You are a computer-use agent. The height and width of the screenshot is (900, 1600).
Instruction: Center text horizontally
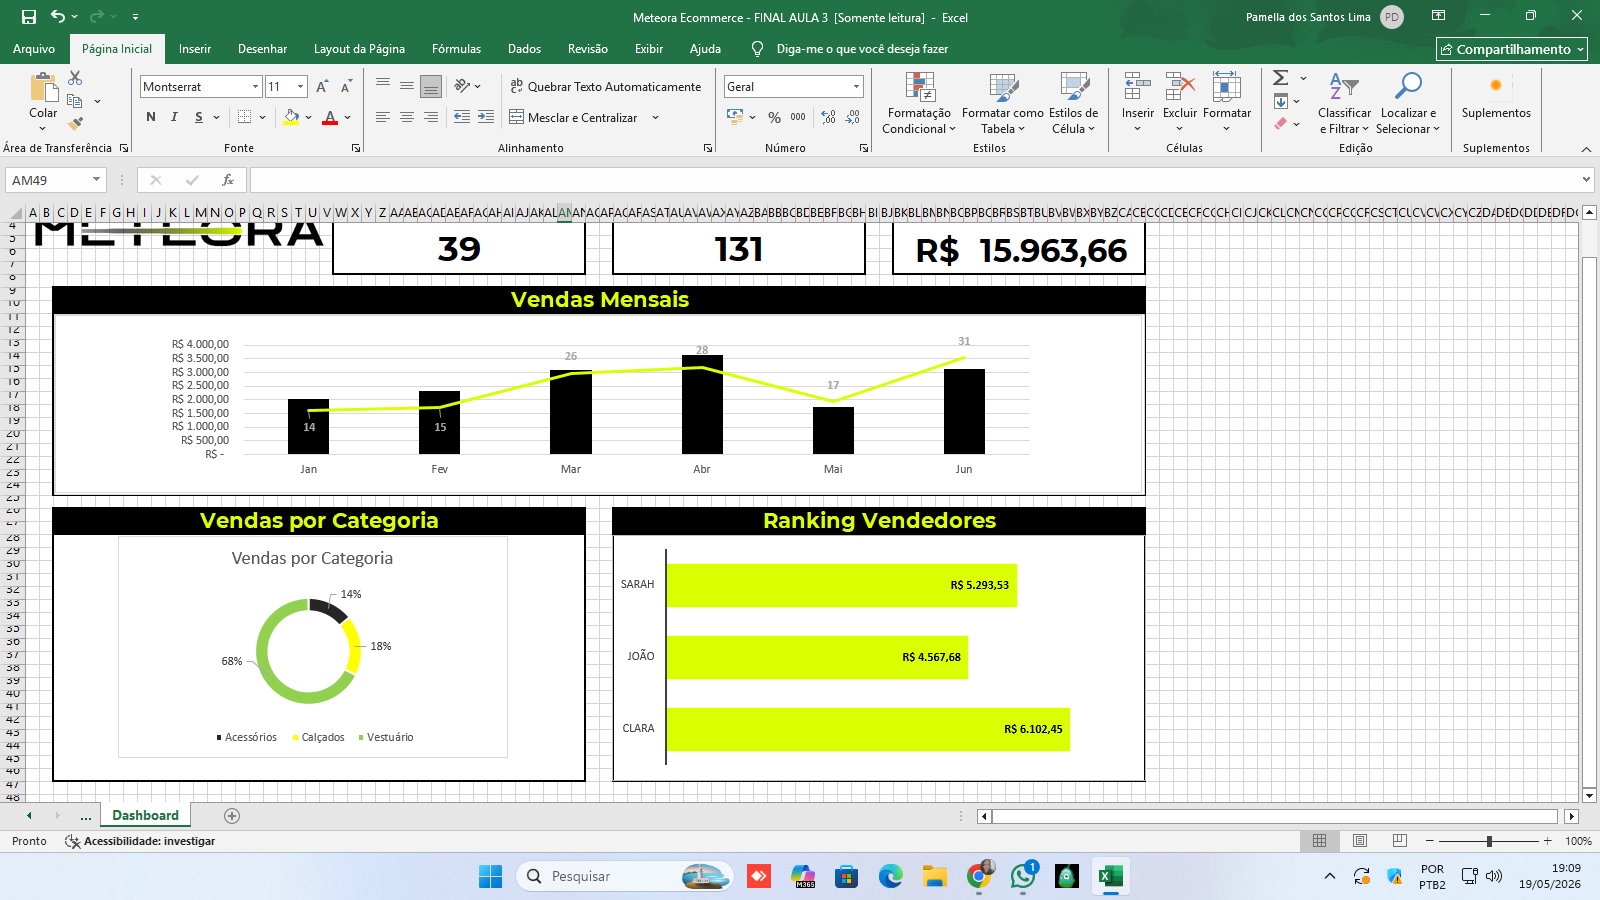click(x=407, y=117)
